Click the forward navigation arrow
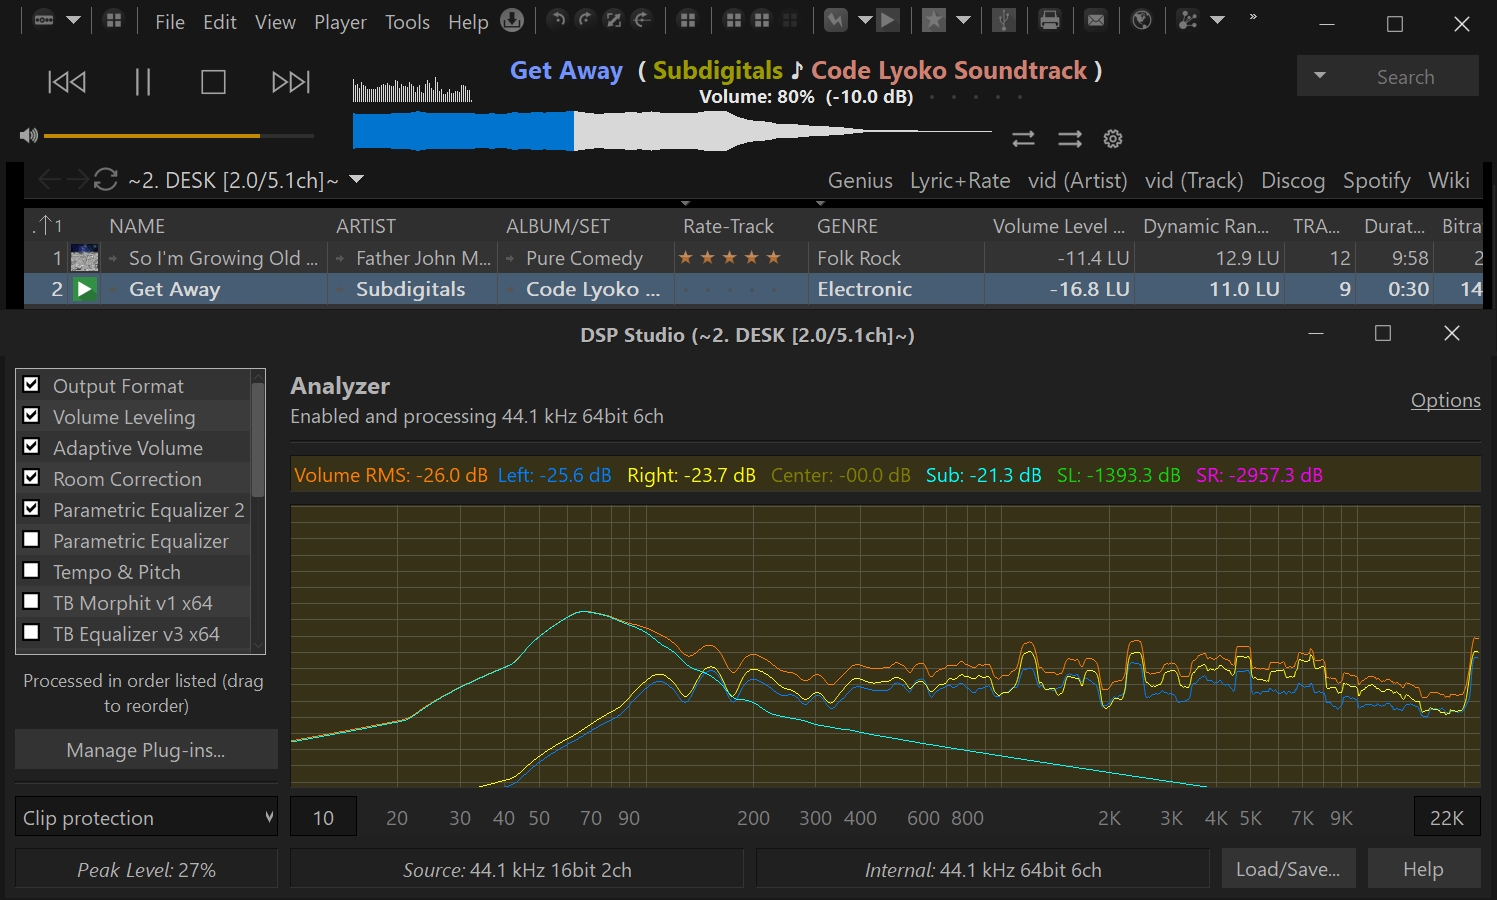 pyautogui.click(x=76, y=180)
